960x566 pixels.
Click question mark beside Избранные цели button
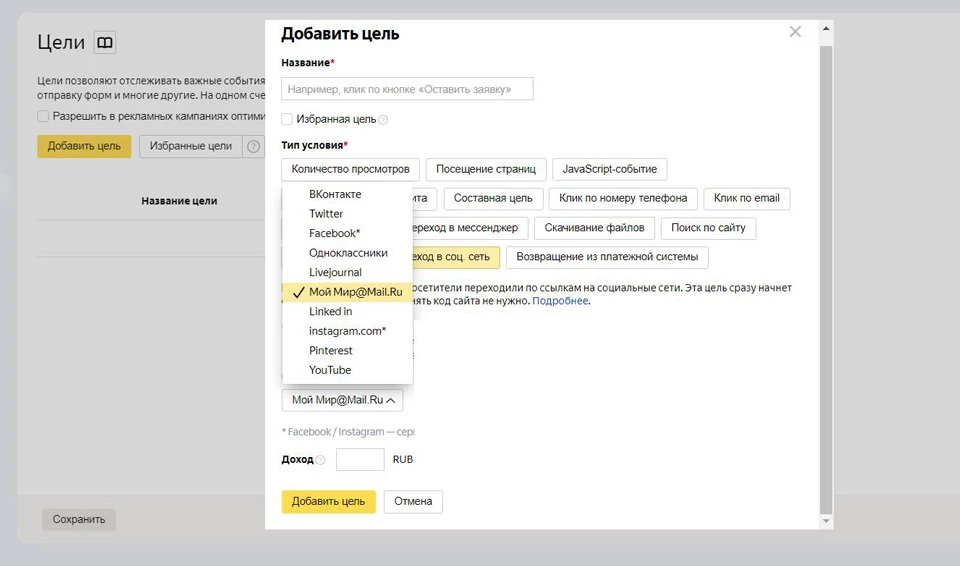pos(253,146)
